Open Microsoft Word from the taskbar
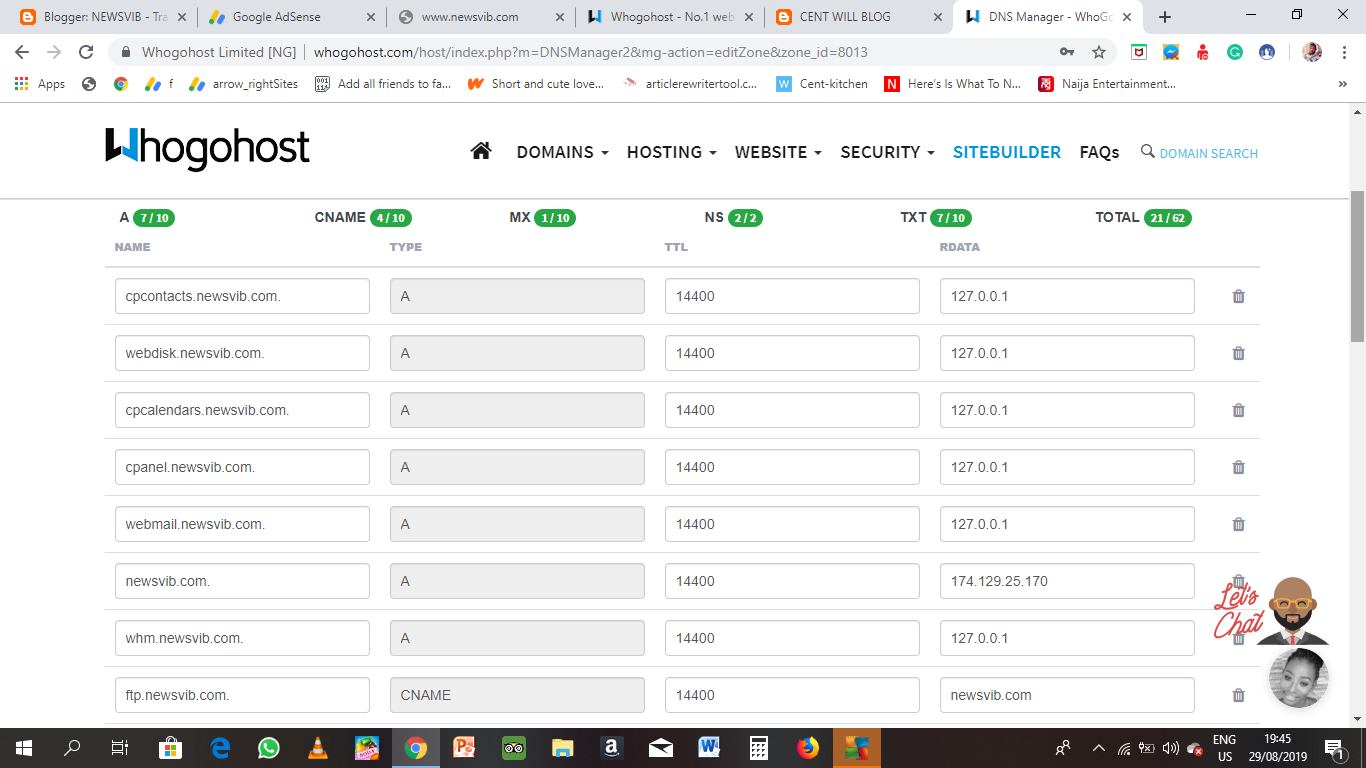This screenshot has width=1366, height=768. coord(710,747)
